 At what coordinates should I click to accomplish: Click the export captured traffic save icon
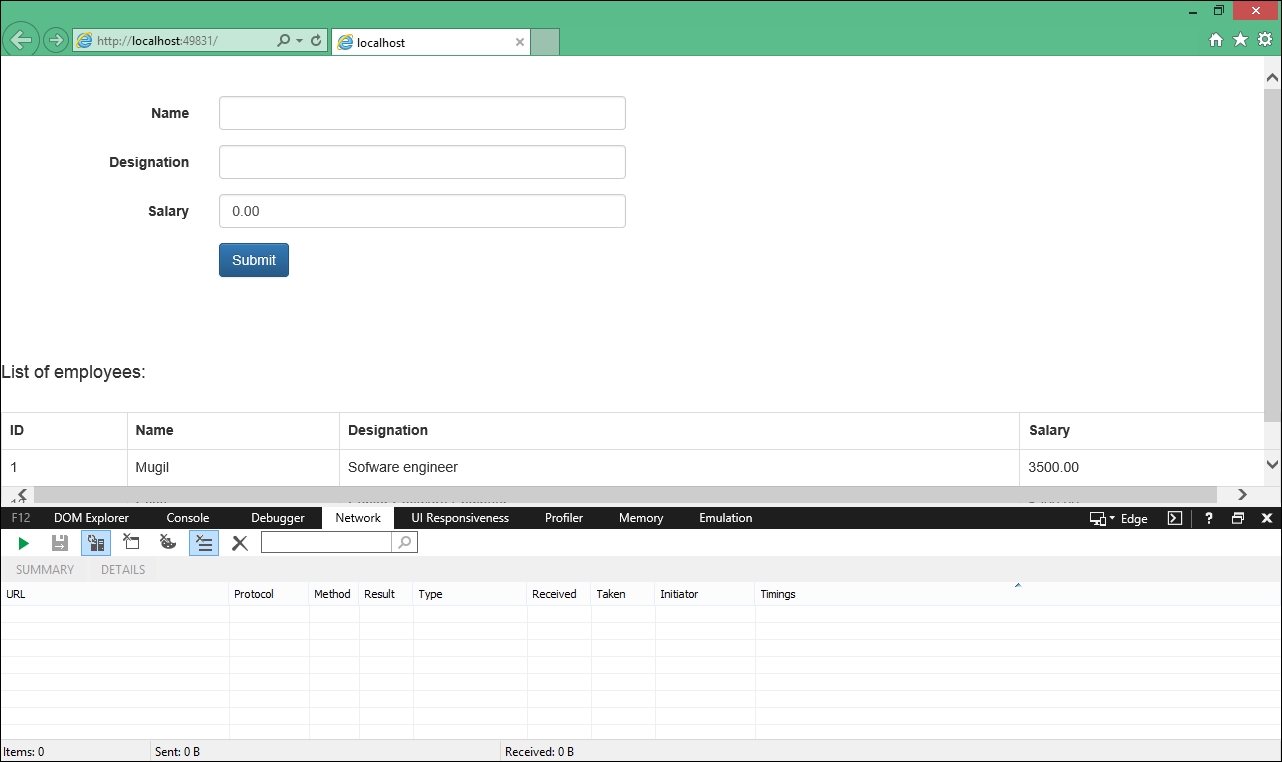pos(60,543)
